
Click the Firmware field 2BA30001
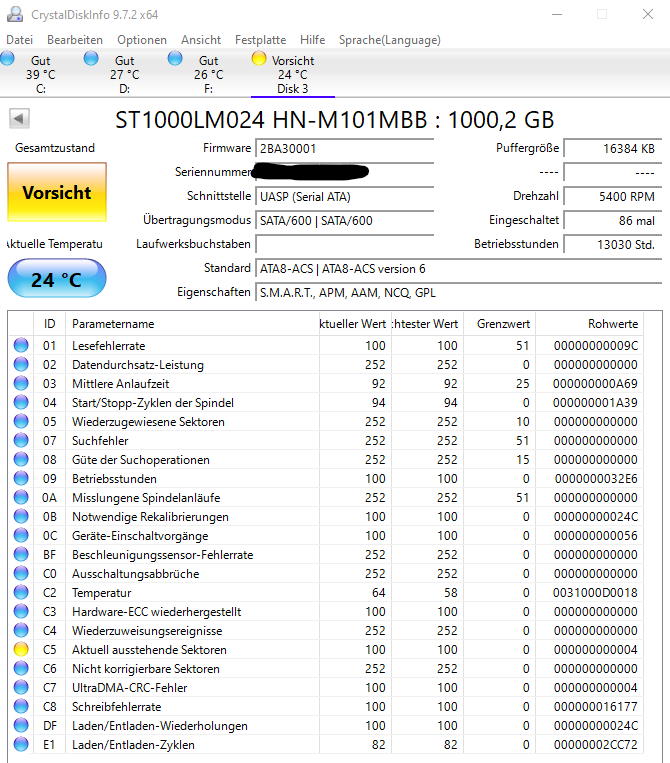[344, 148]
